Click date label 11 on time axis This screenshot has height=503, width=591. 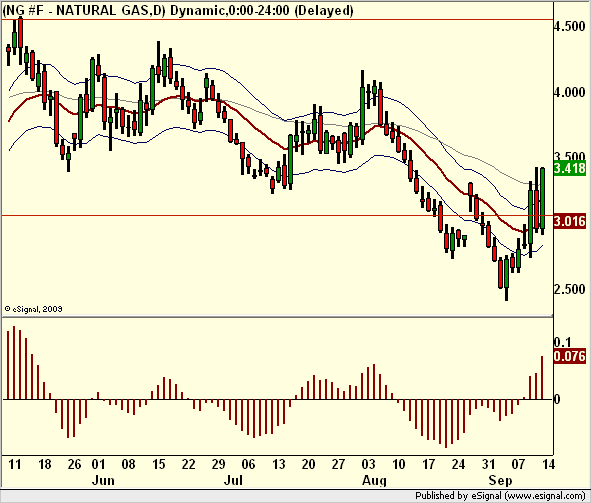pos(14,464)
